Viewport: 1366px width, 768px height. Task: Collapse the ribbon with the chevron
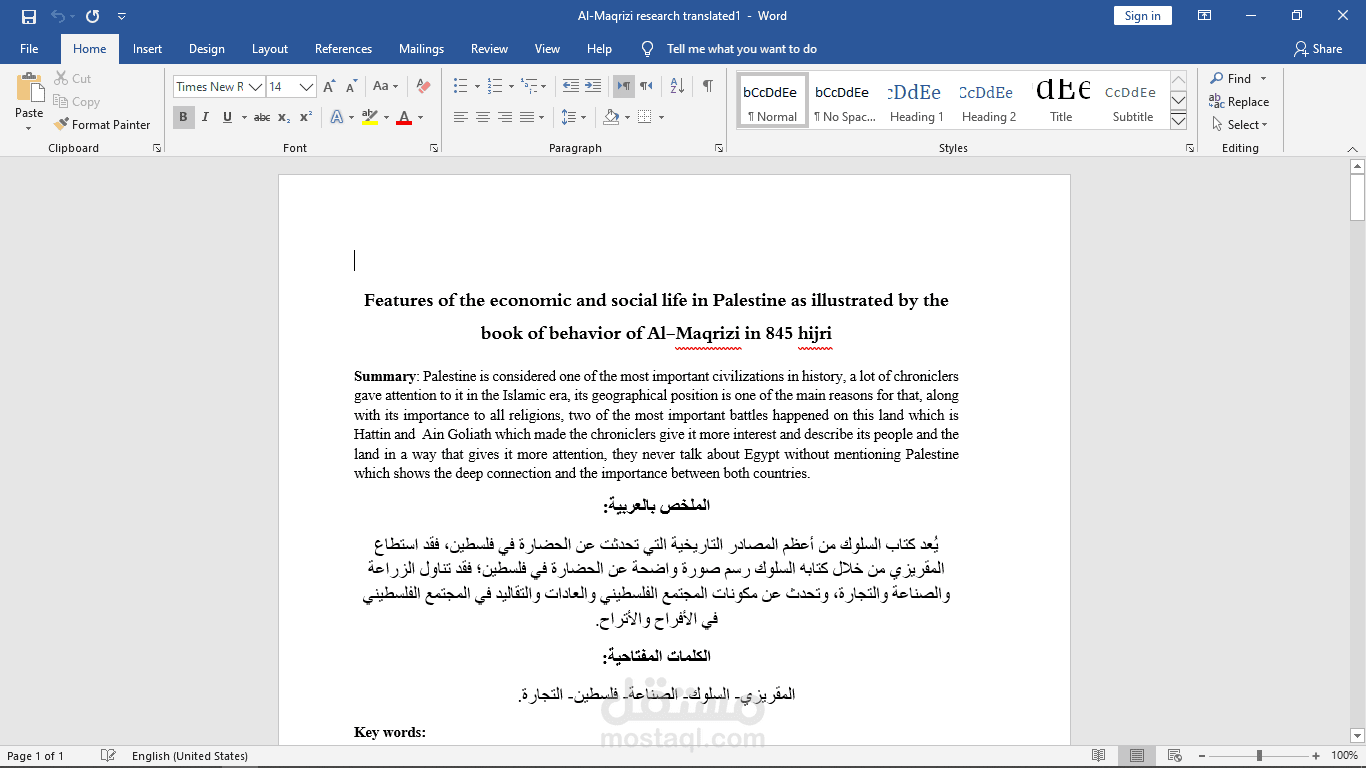(x=1353, y=149)
